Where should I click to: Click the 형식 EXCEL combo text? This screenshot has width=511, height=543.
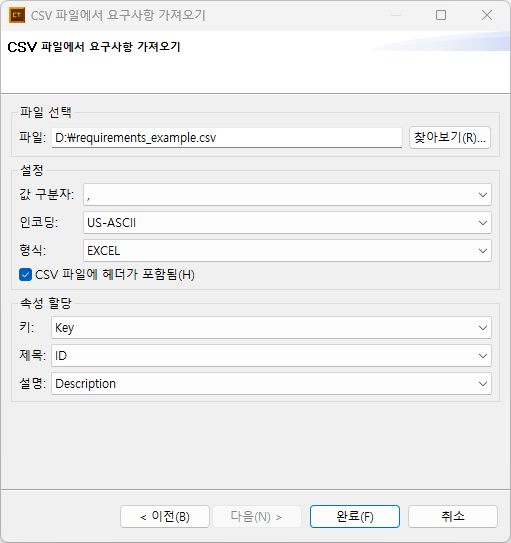(x=104, y=251)
